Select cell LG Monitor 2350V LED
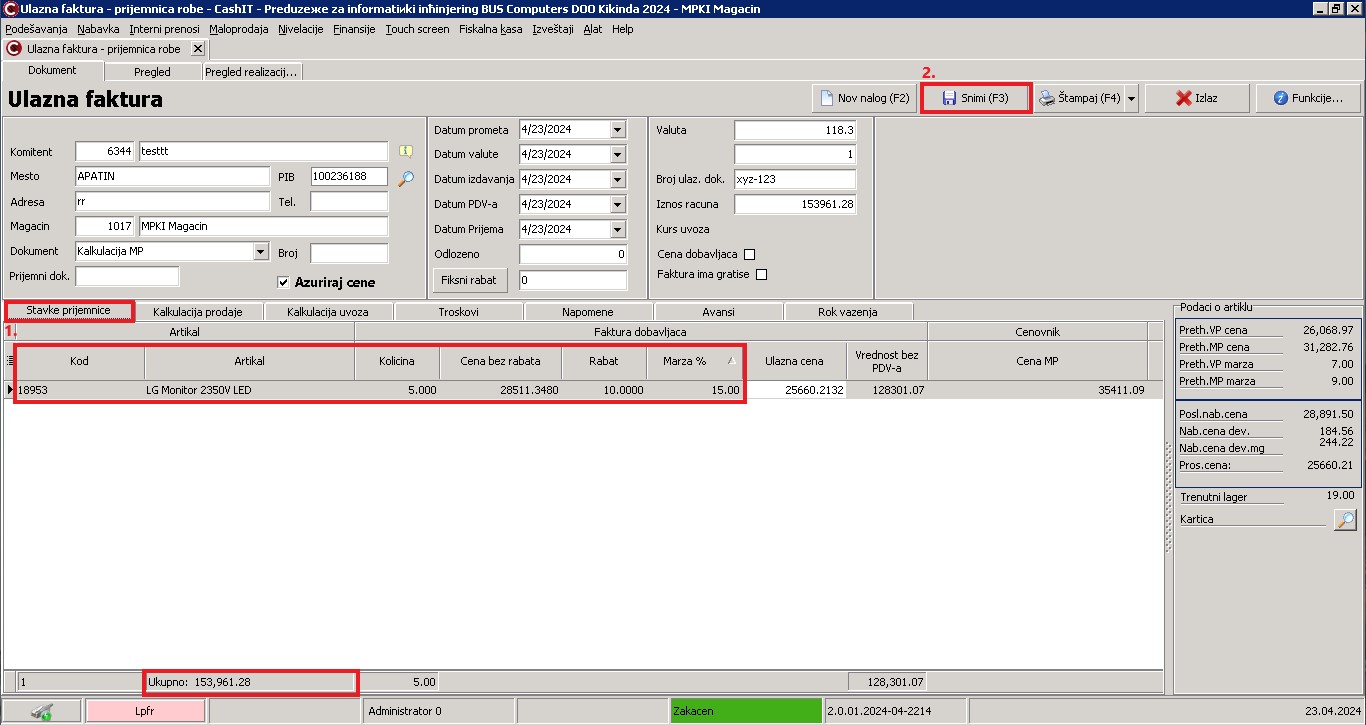 250,390
